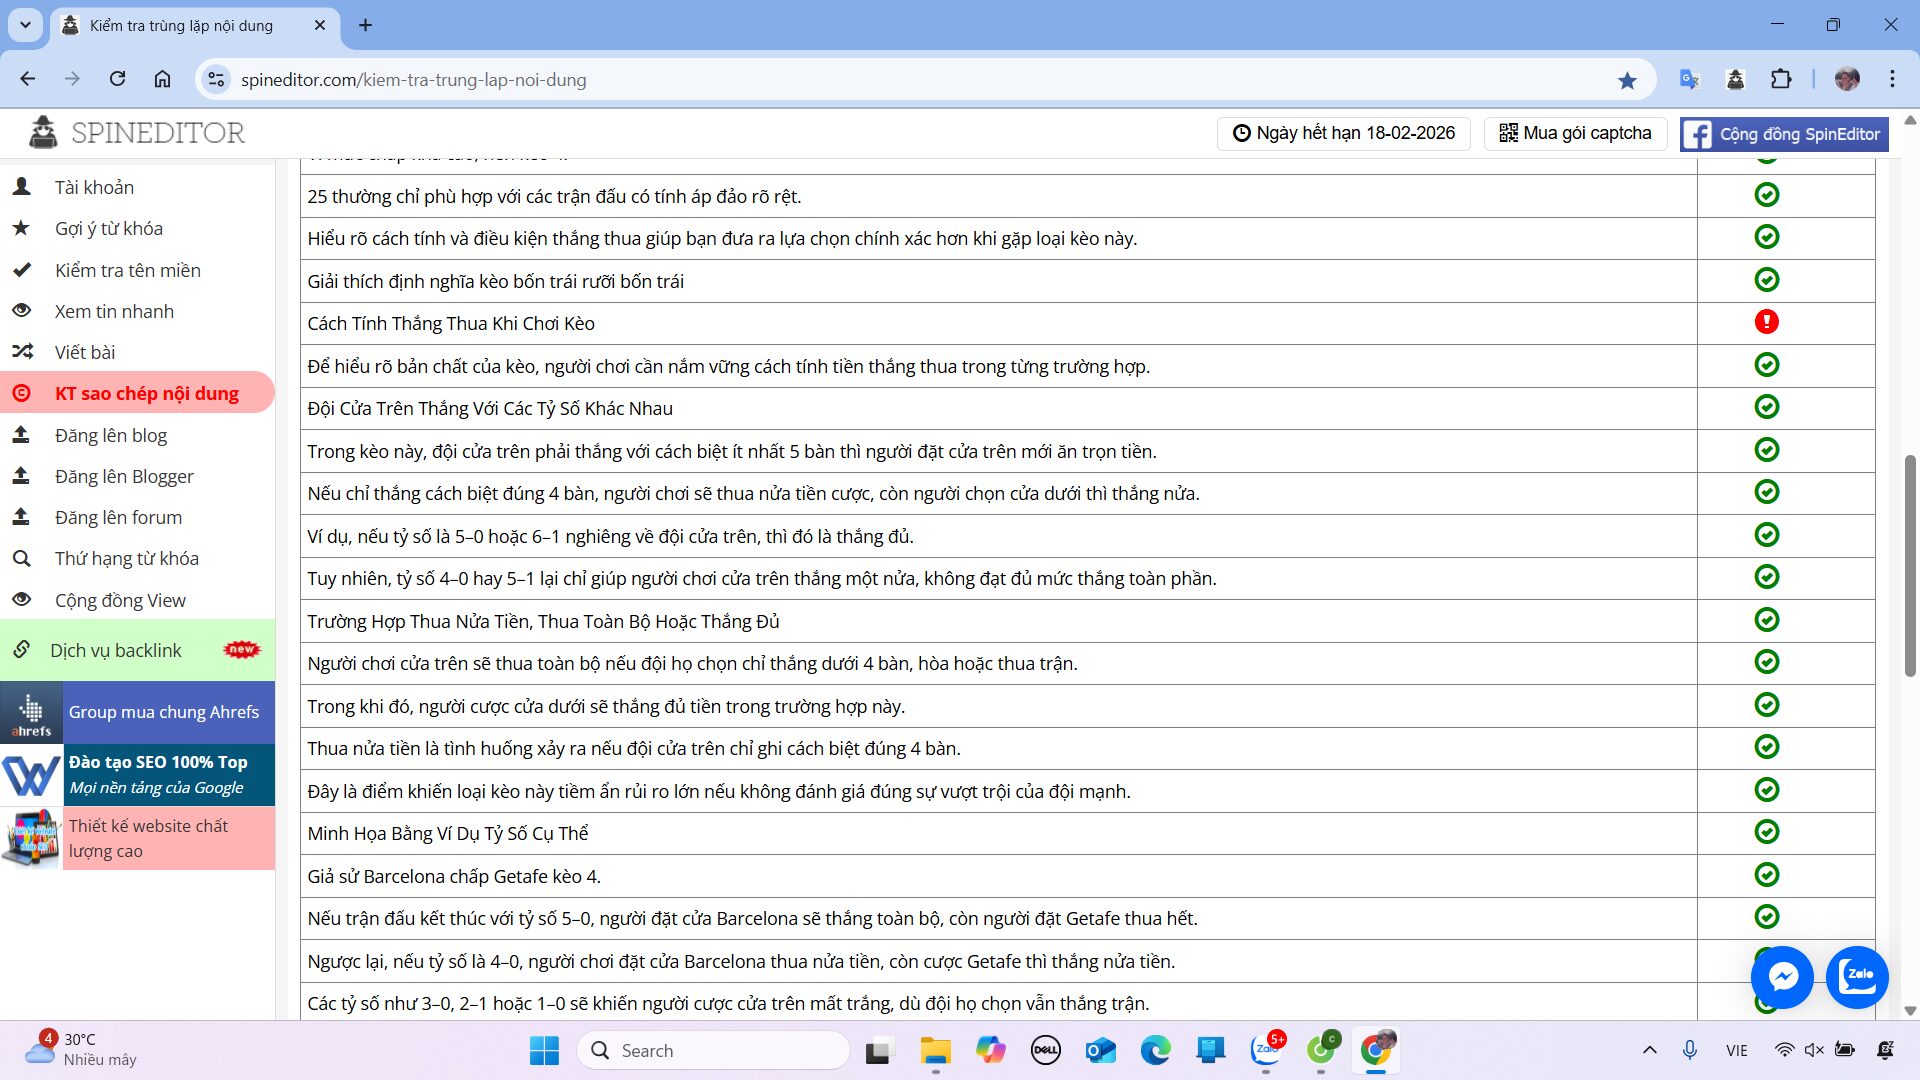The image size is (1920, 1080).
Task: Open "Viết bài" in the sidebar
Action: [x=85, y=352]
